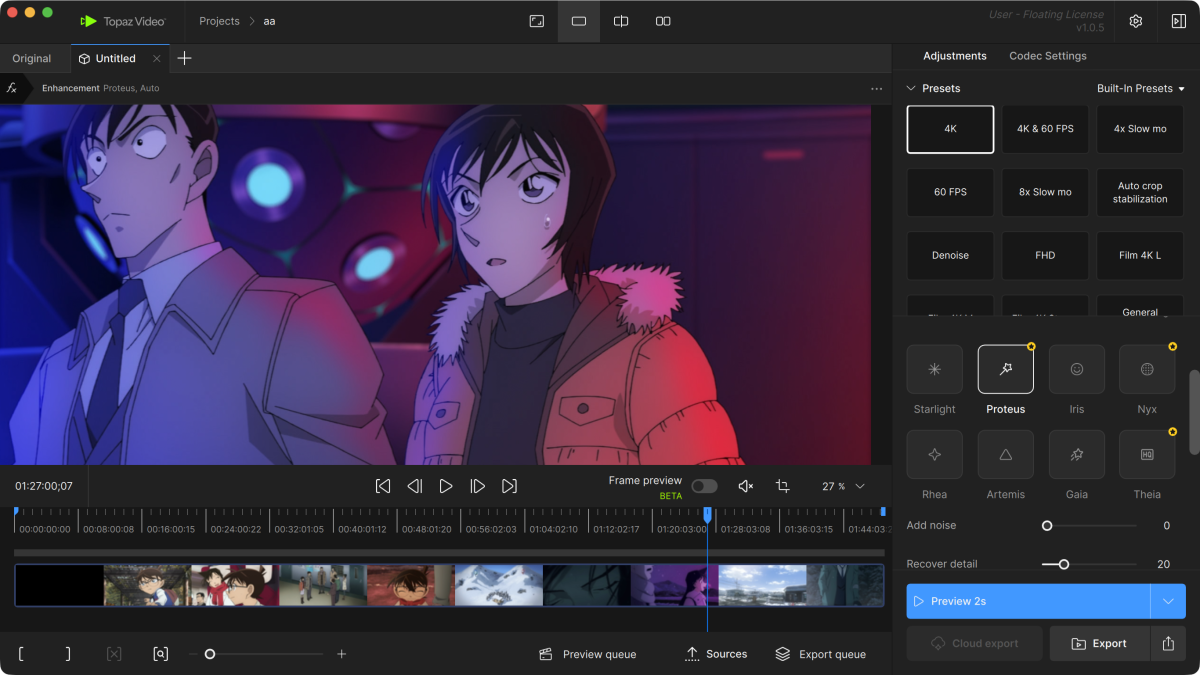This screenshot has height=675, width=1200.
Task: Select the Starlight AI model icon
Action: pos(934,369)
